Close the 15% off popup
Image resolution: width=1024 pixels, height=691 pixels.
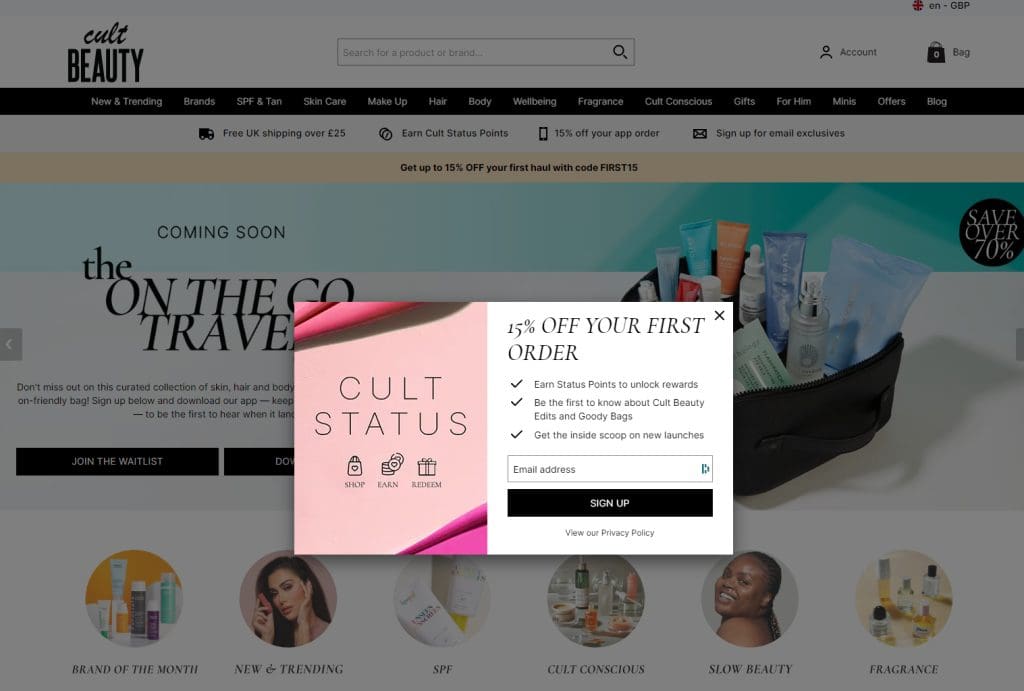[719, 315]
